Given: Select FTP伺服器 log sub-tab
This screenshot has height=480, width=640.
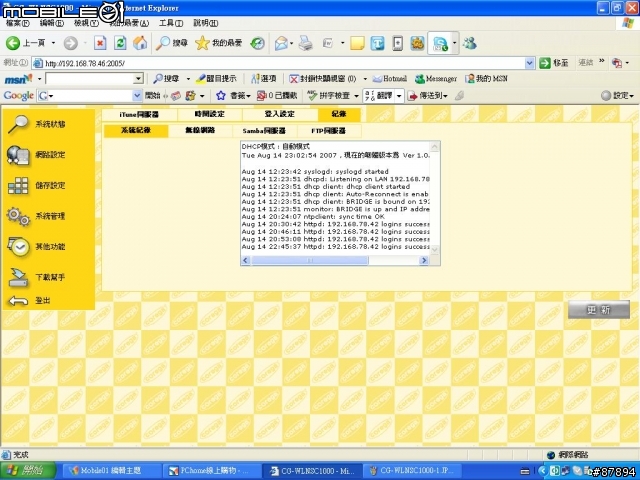Looking at the screenshot, I should (x=329, y=131).
